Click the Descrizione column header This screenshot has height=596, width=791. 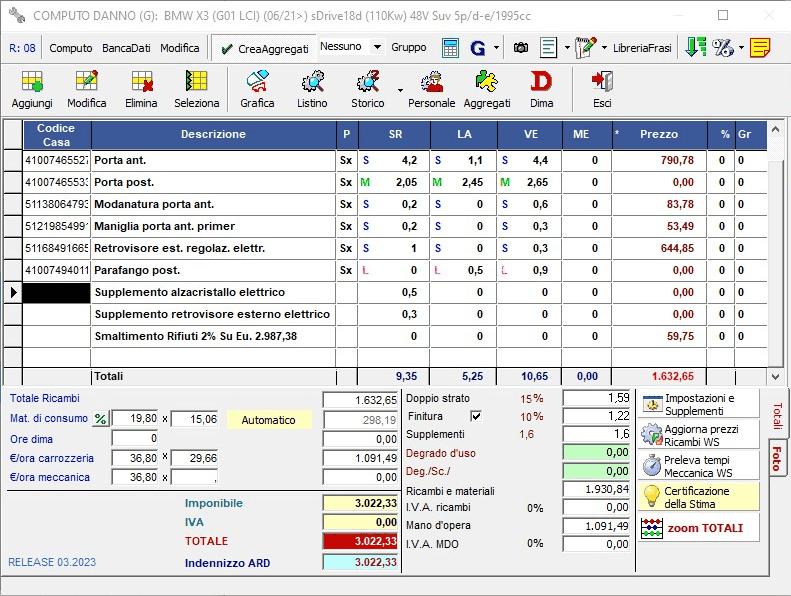(x=213, y=135)
